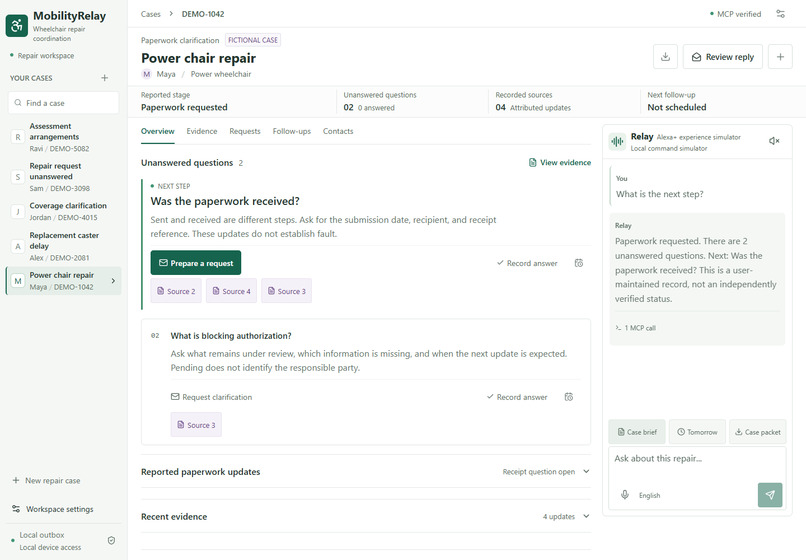
Task: Expand Reported paperwork updates section
Action: (365, 472)
